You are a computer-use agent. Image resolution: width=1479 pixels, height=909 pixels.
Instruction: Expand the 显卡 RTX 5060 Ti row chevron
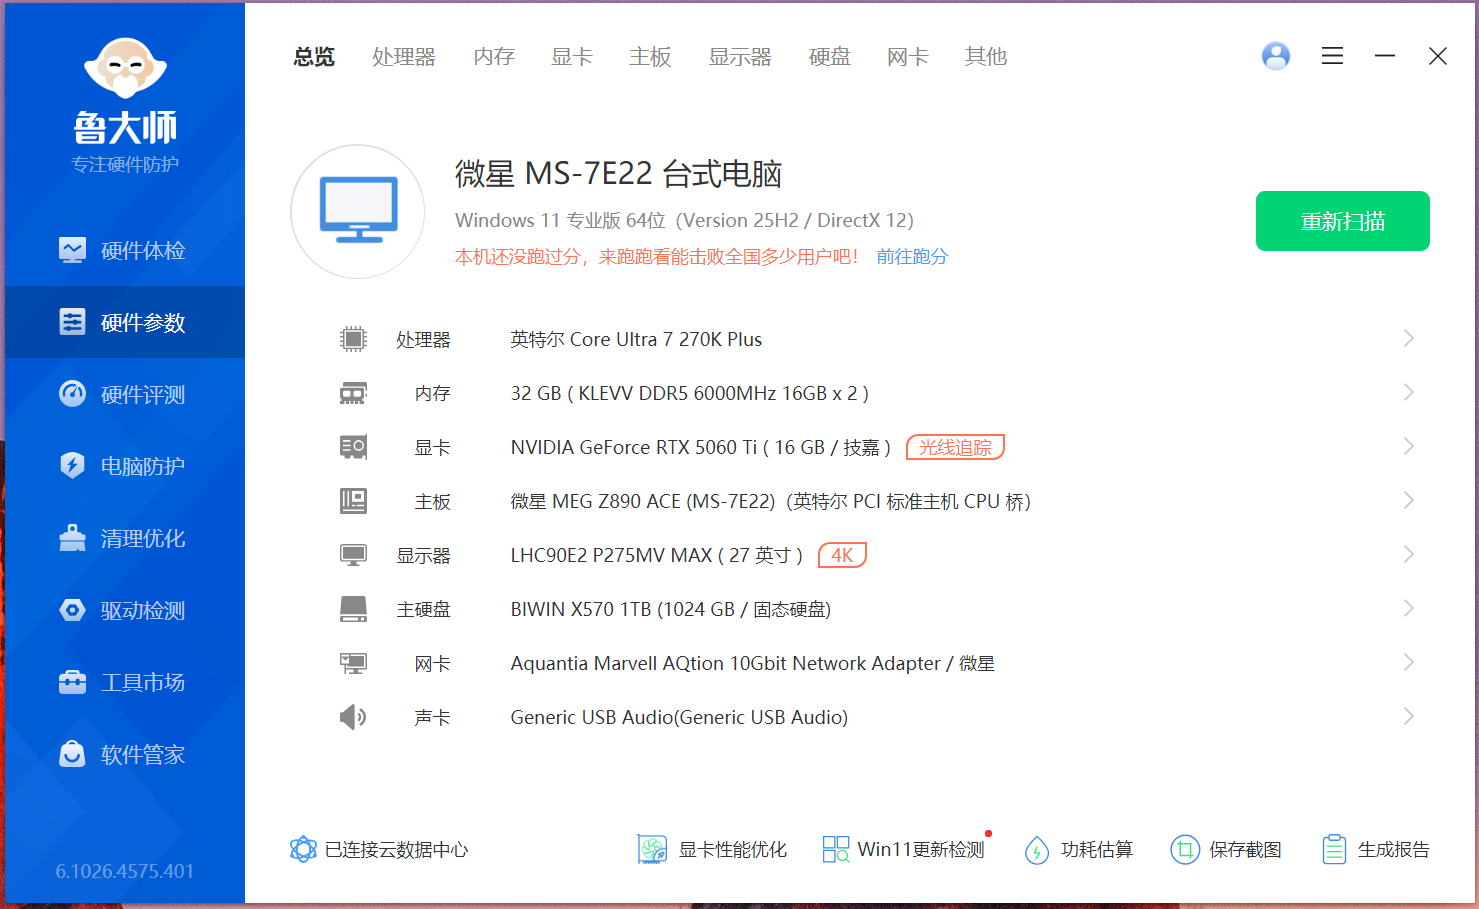[1408, 446]
